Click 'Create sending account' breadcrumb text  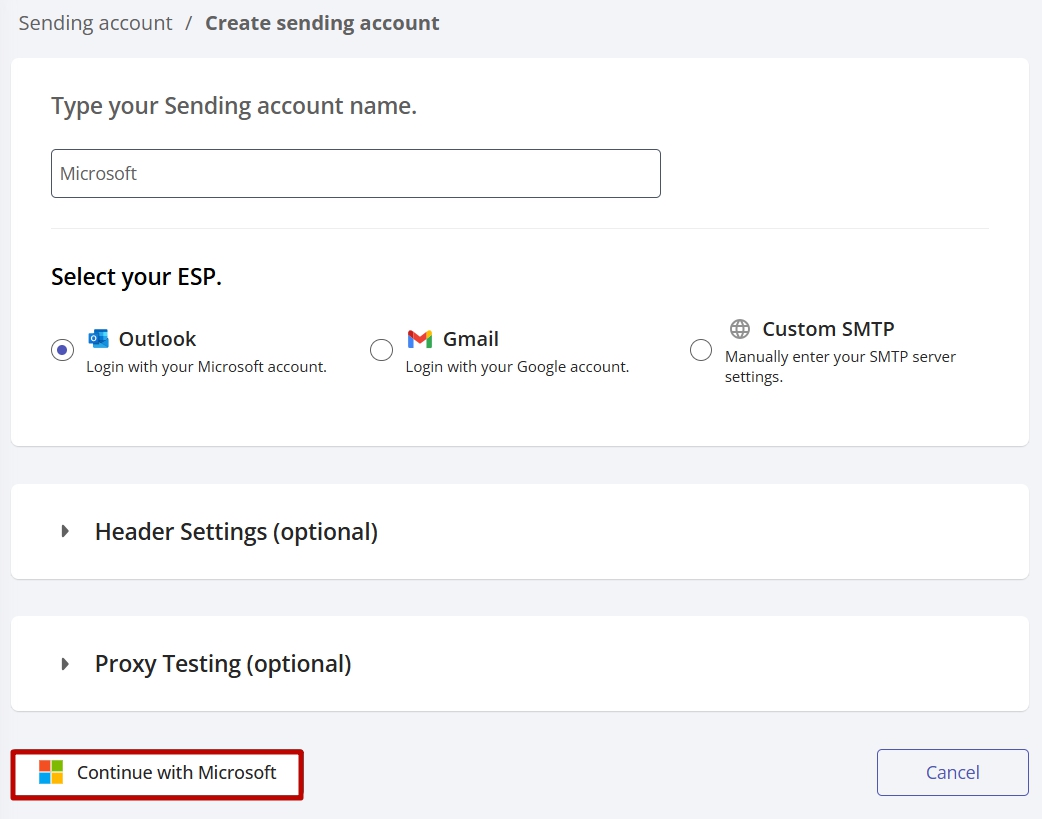pos(322,23)
